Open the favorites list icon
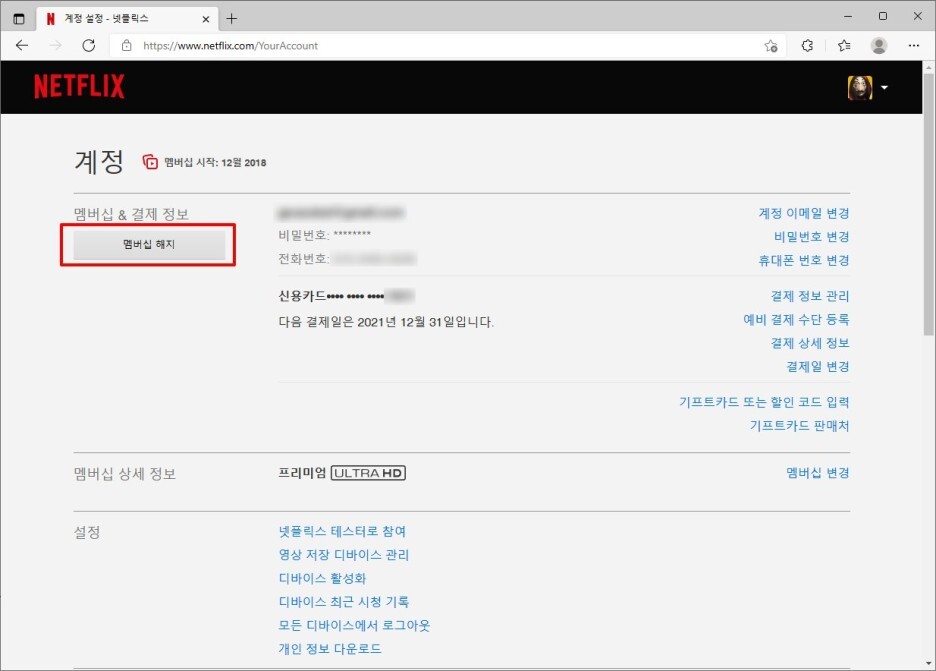 tap(844, 45)
